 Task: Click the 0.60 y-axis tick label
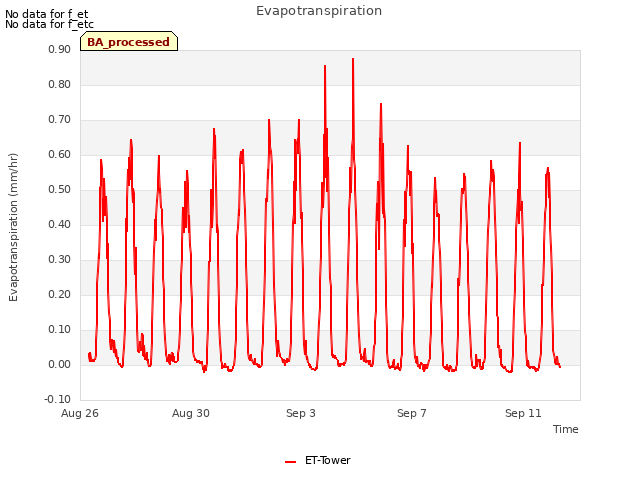coord(59,155)
